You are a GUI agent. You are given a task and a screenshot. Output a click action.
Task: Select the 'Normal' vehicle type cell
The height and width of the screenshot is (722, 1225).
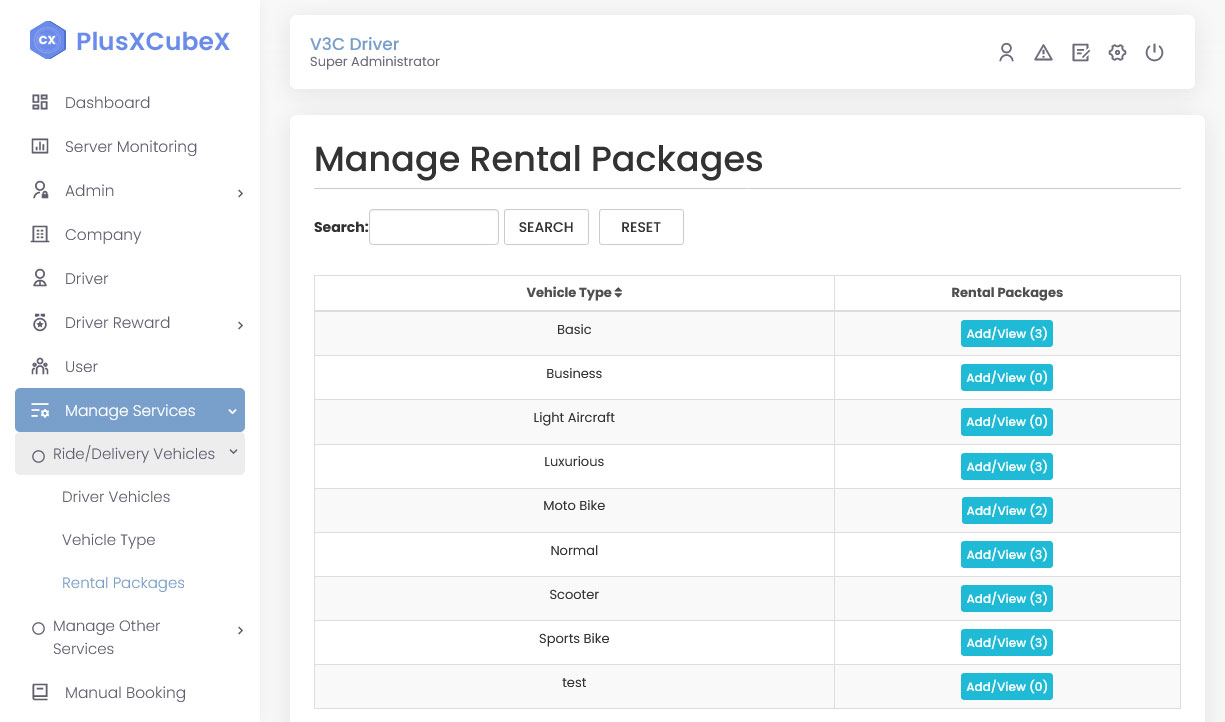[574, 554]
